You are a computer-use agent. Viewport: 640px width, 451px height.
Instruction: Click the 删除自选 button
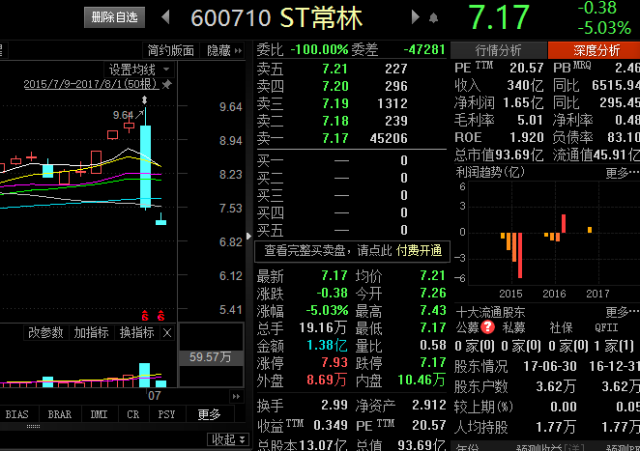pyautogui.click(x=114, y=17)
